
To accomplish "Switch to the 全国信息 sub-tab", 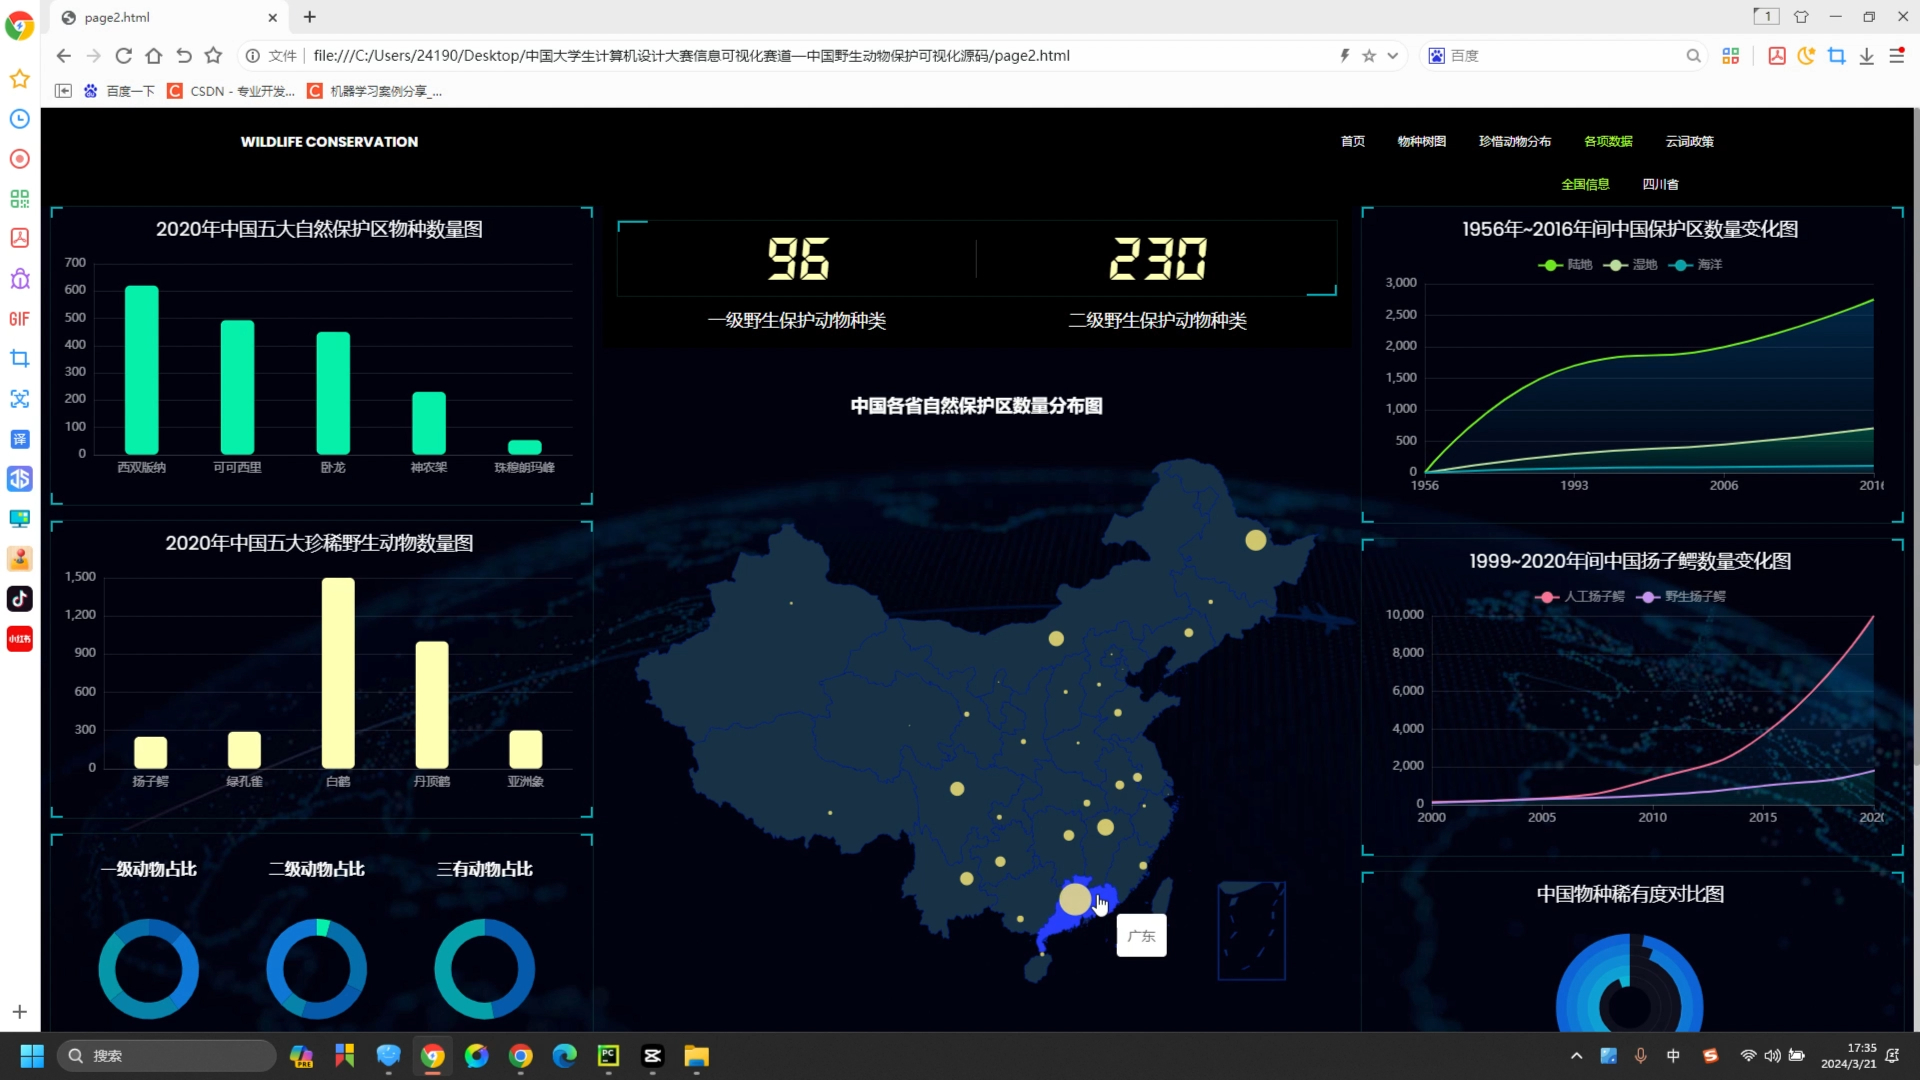I will tap(1586, 185).
